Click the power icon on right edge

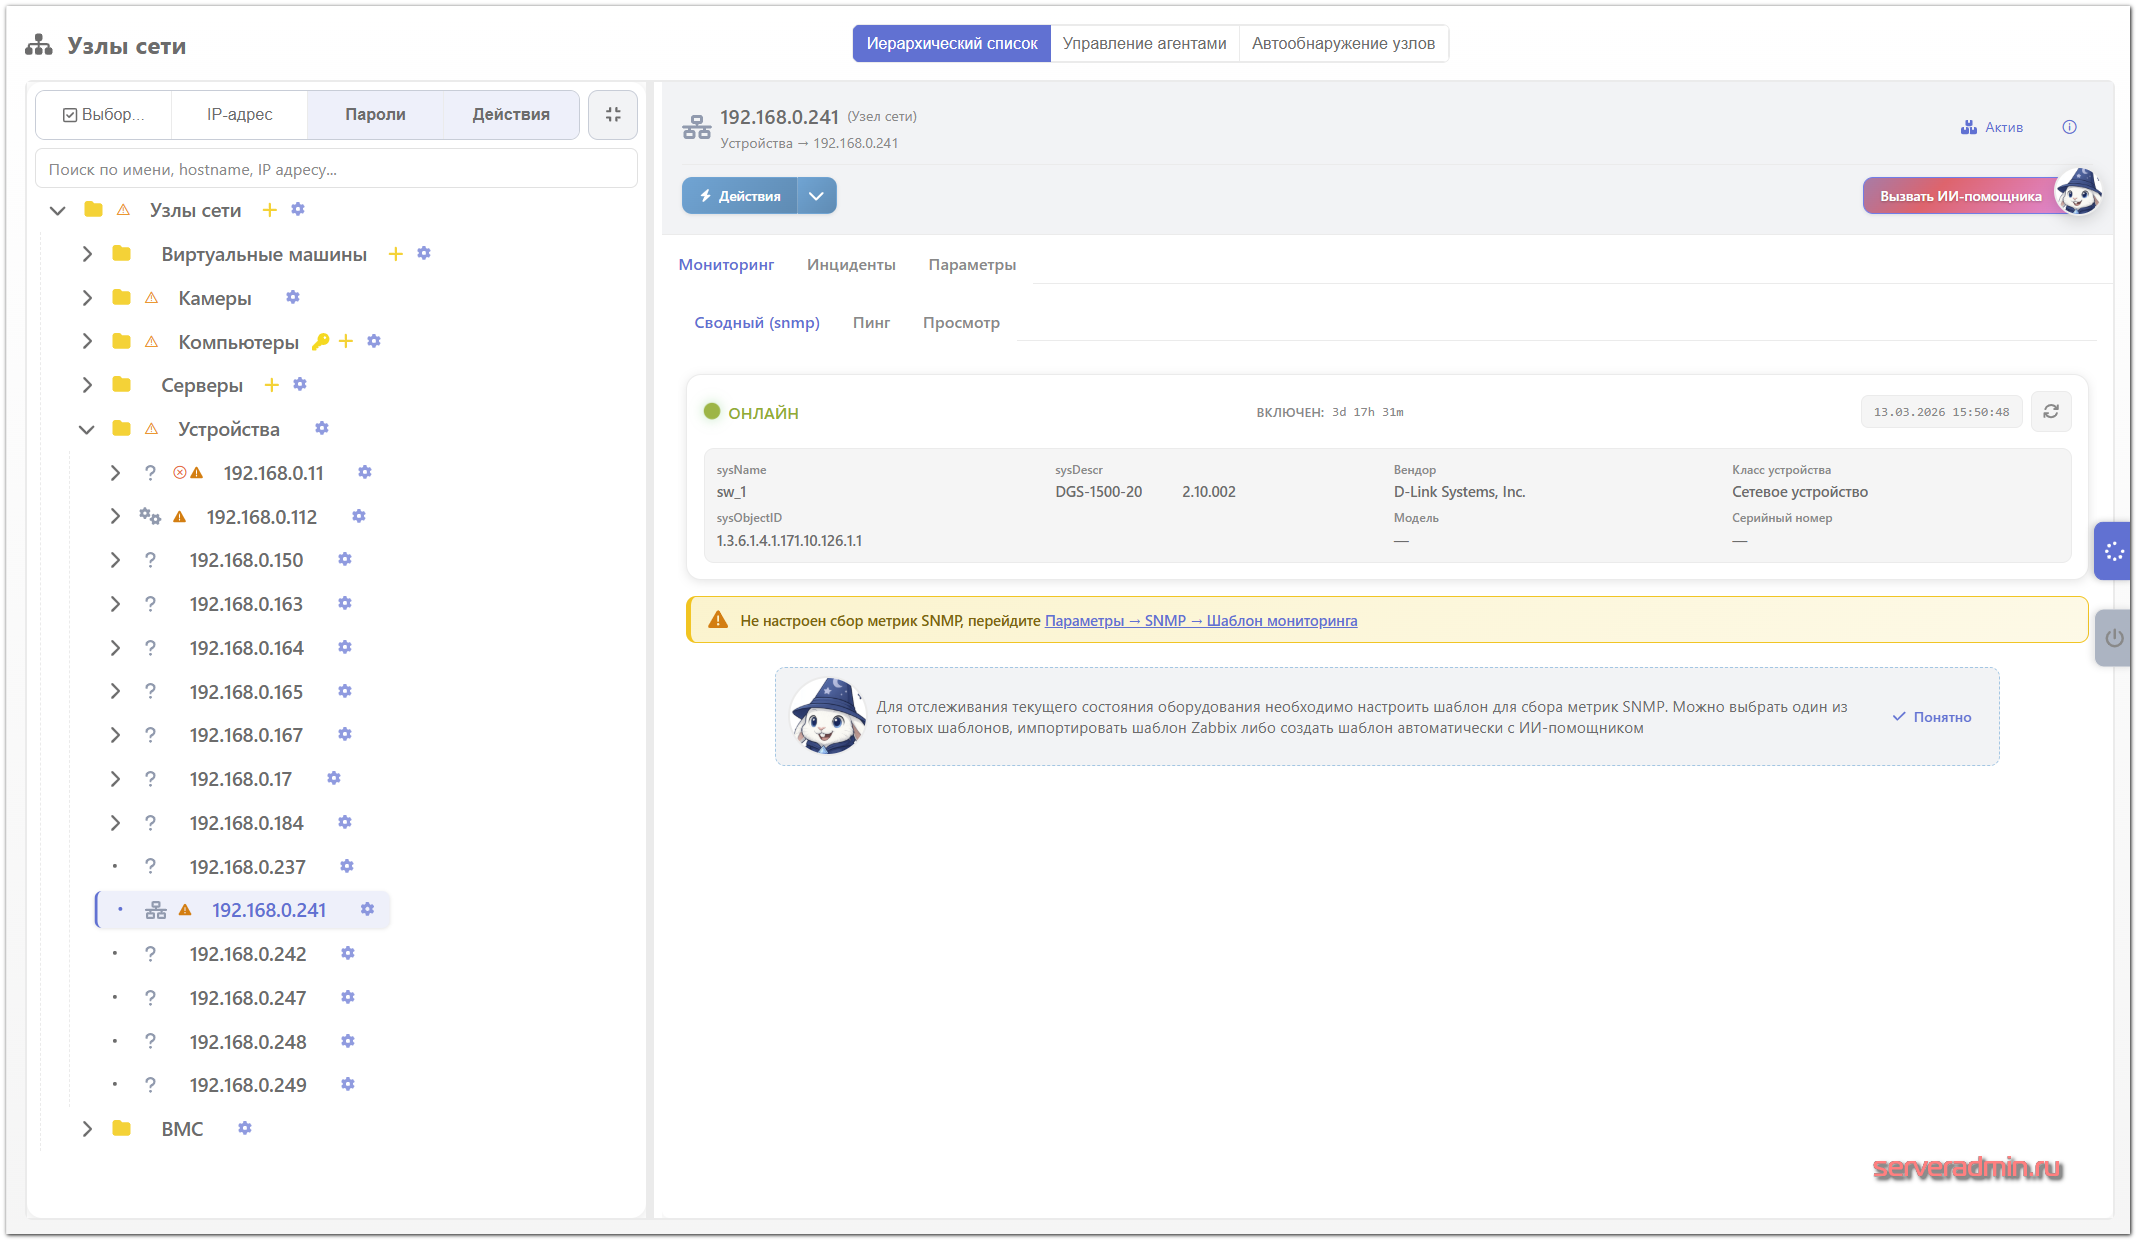tap(2113, 638)
